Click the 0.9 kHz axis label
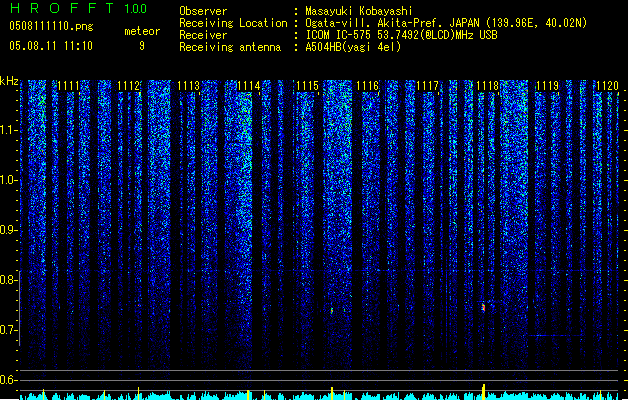The image size is (629, 400). 8,230
